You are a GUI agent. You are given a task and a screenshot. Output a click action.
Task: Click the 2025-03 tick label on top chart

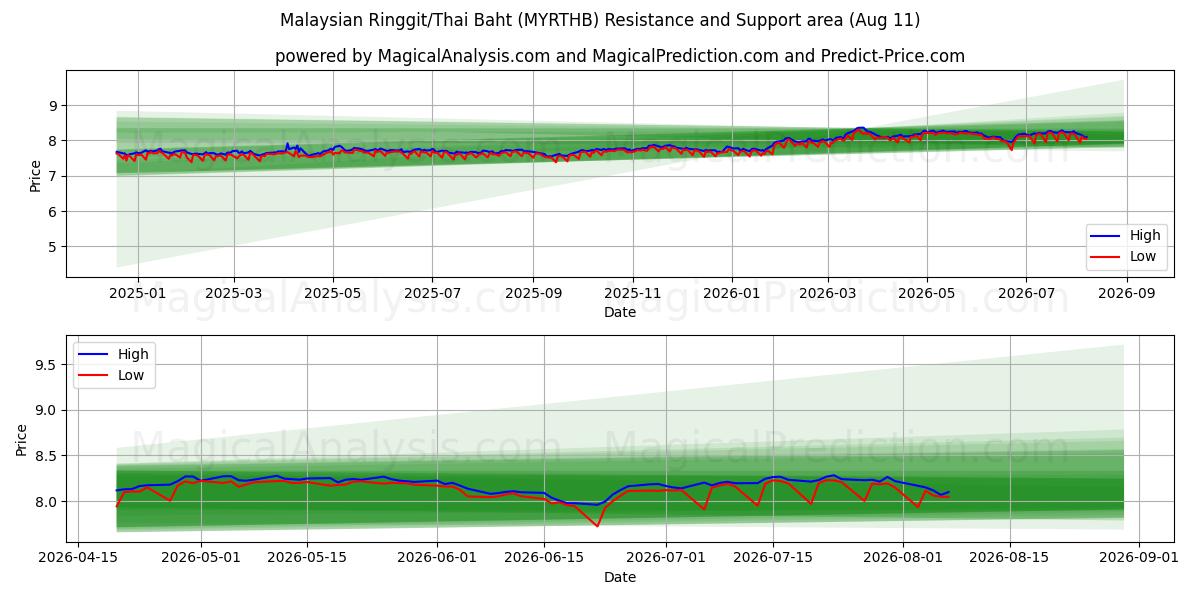pyautogui.click(x=234, y=294)
